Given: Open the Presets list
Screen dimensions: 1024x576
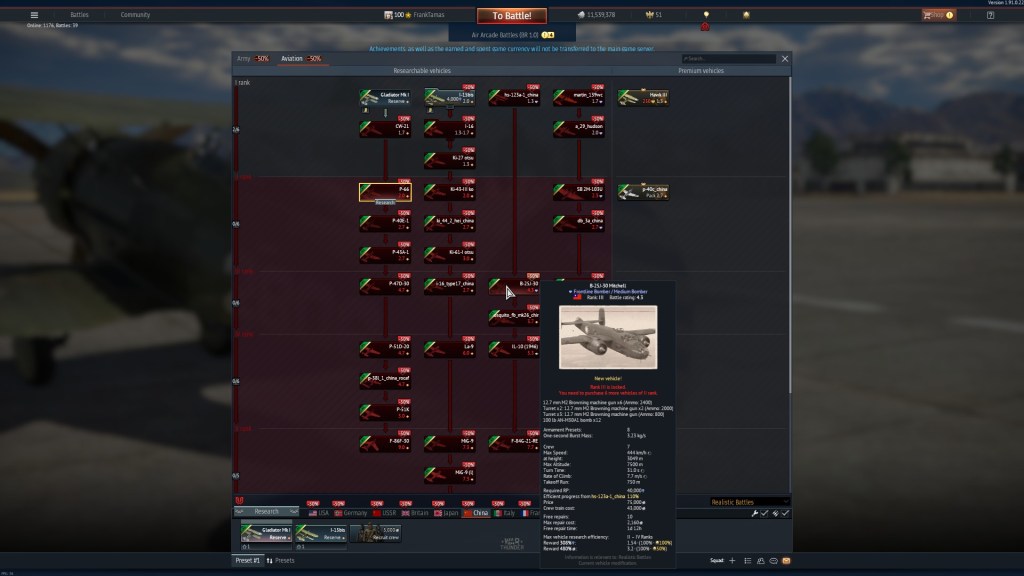Looking at the screenshot, I should (281, 561).
